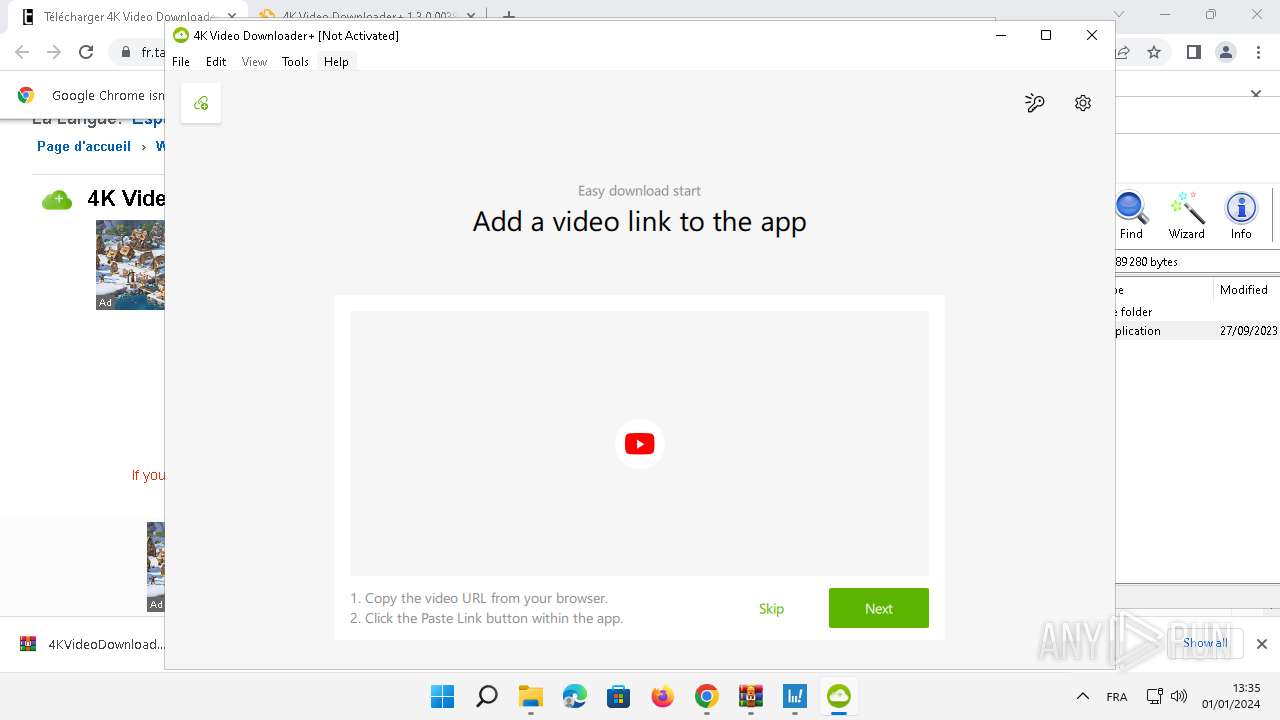Open the View menu

[255, 62]
